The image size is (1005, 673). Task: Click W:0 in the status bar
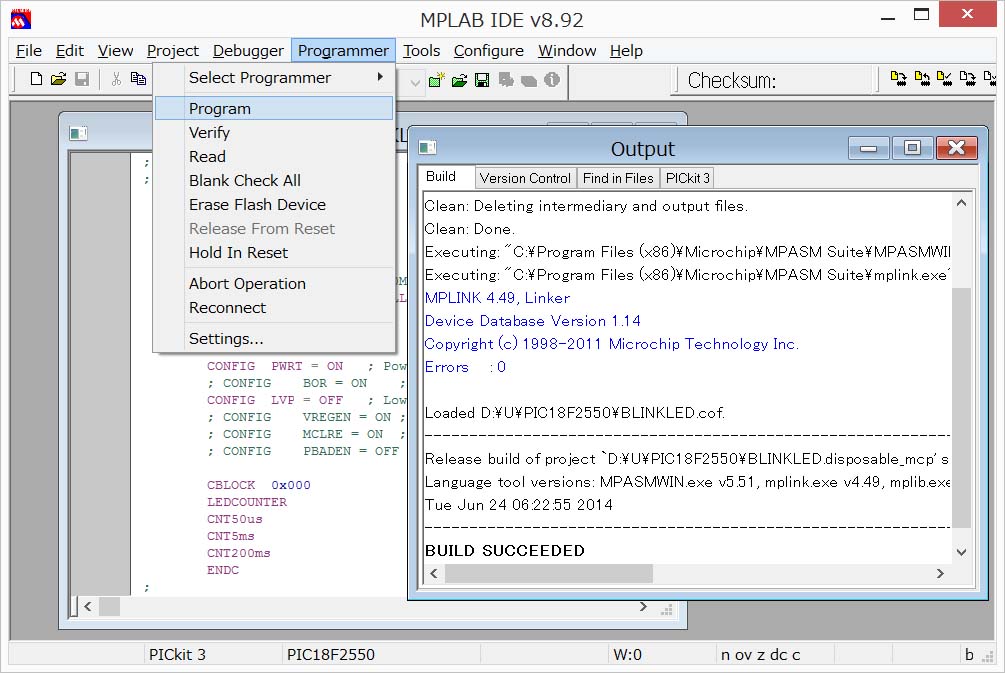coord(627,654)
